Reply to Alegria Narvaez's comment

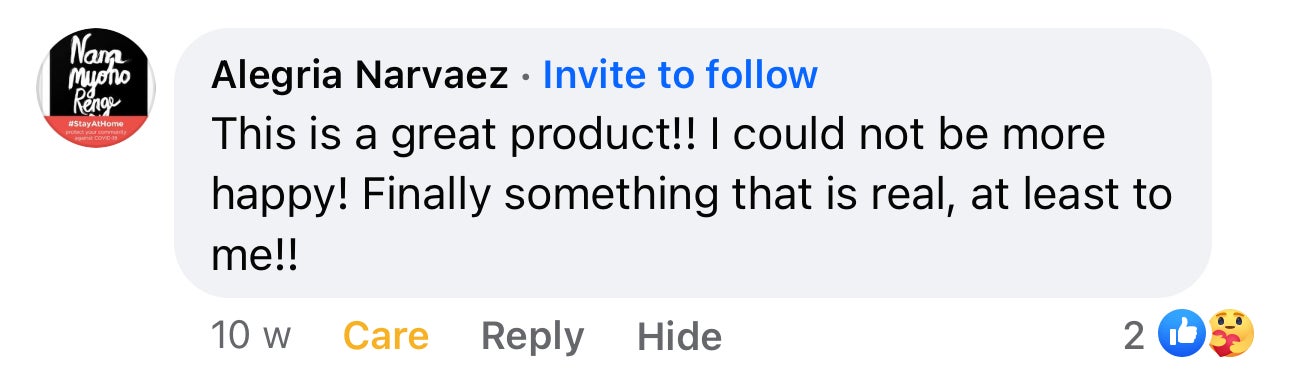point(532,336)
